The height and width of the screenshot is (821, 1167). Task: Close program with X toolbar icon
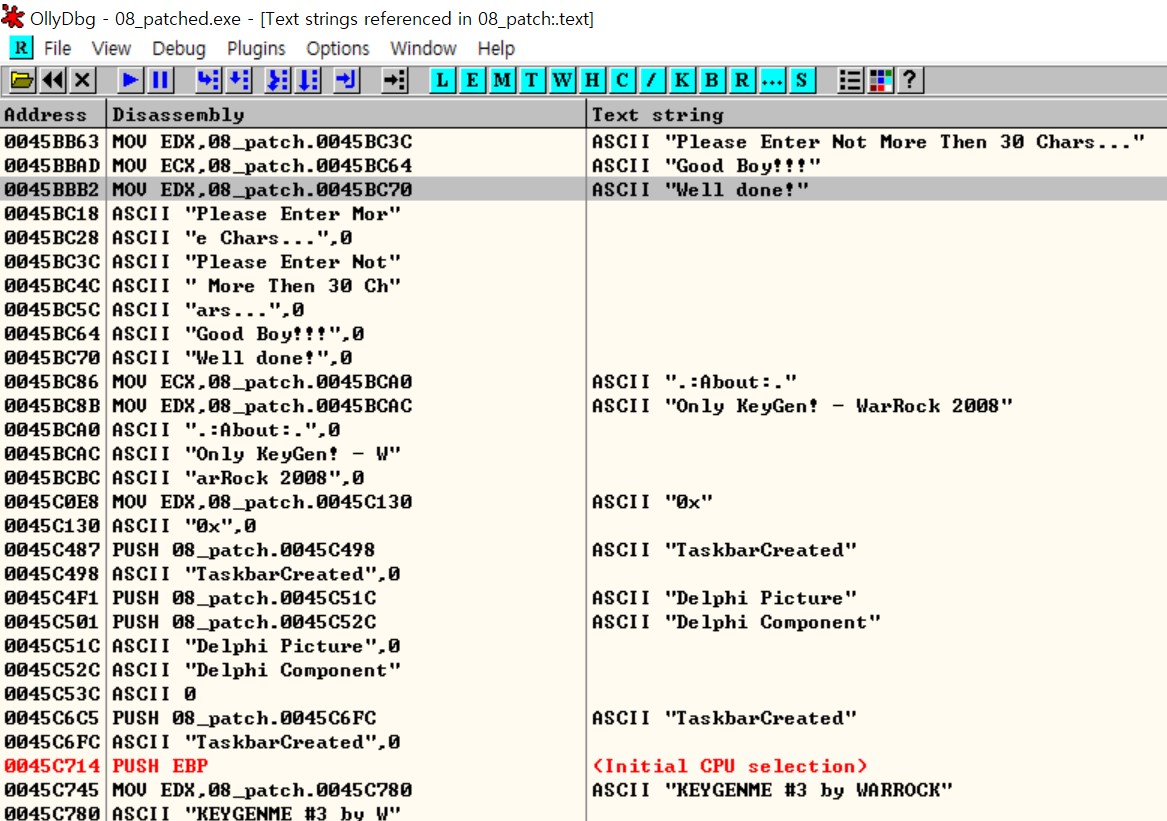pos(83,80)
